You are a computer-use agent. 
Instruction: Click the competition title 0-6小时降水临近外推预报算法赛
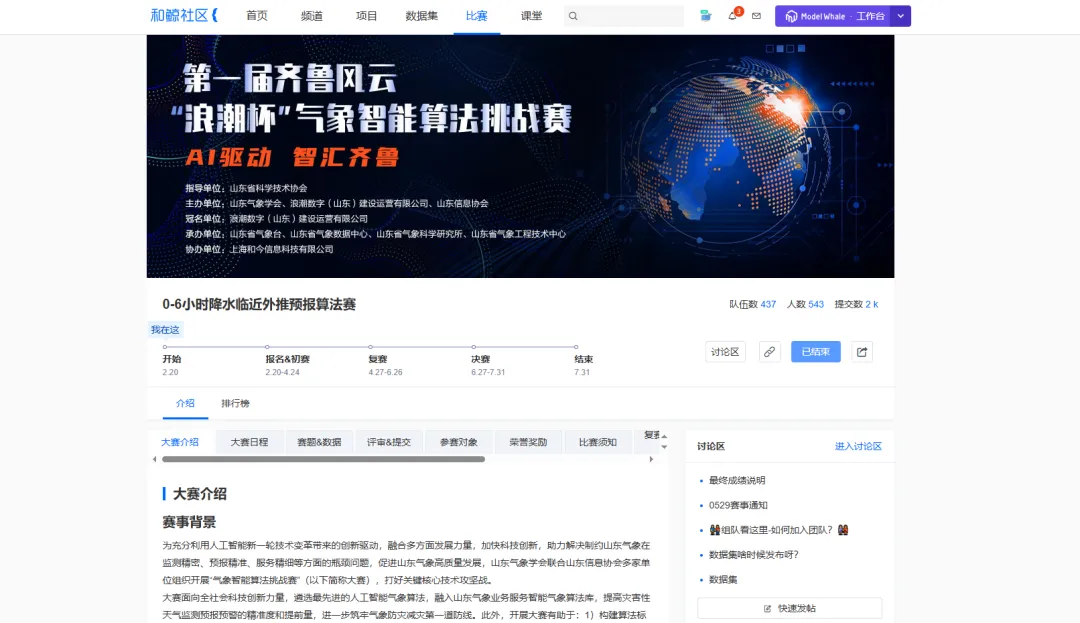(259, 304)
